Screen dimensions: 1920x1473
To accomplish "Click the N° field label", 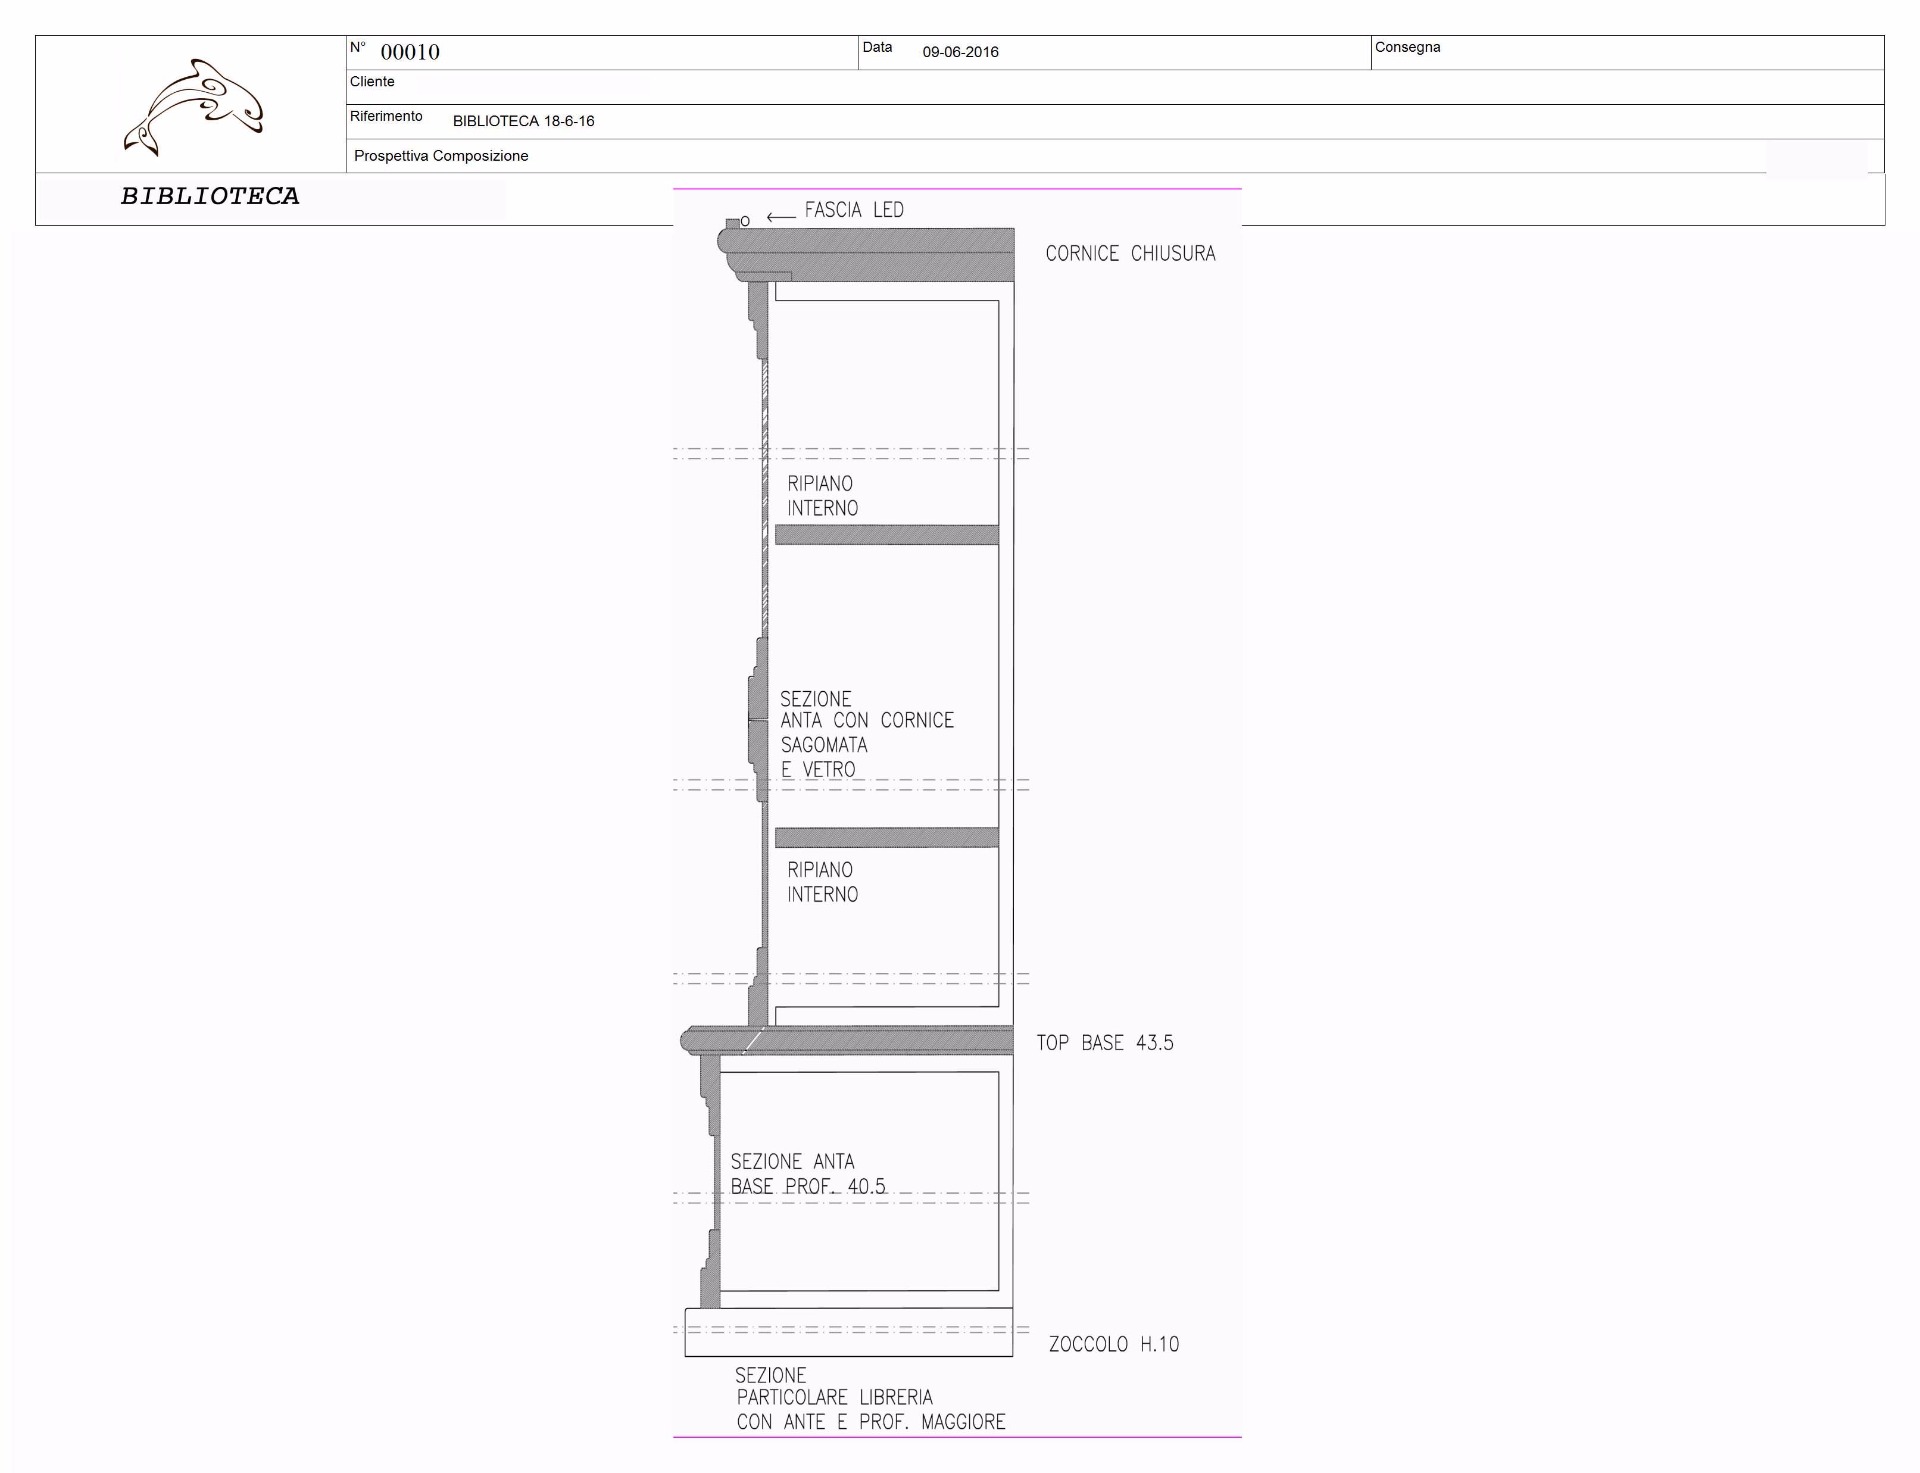I will 358,47.
